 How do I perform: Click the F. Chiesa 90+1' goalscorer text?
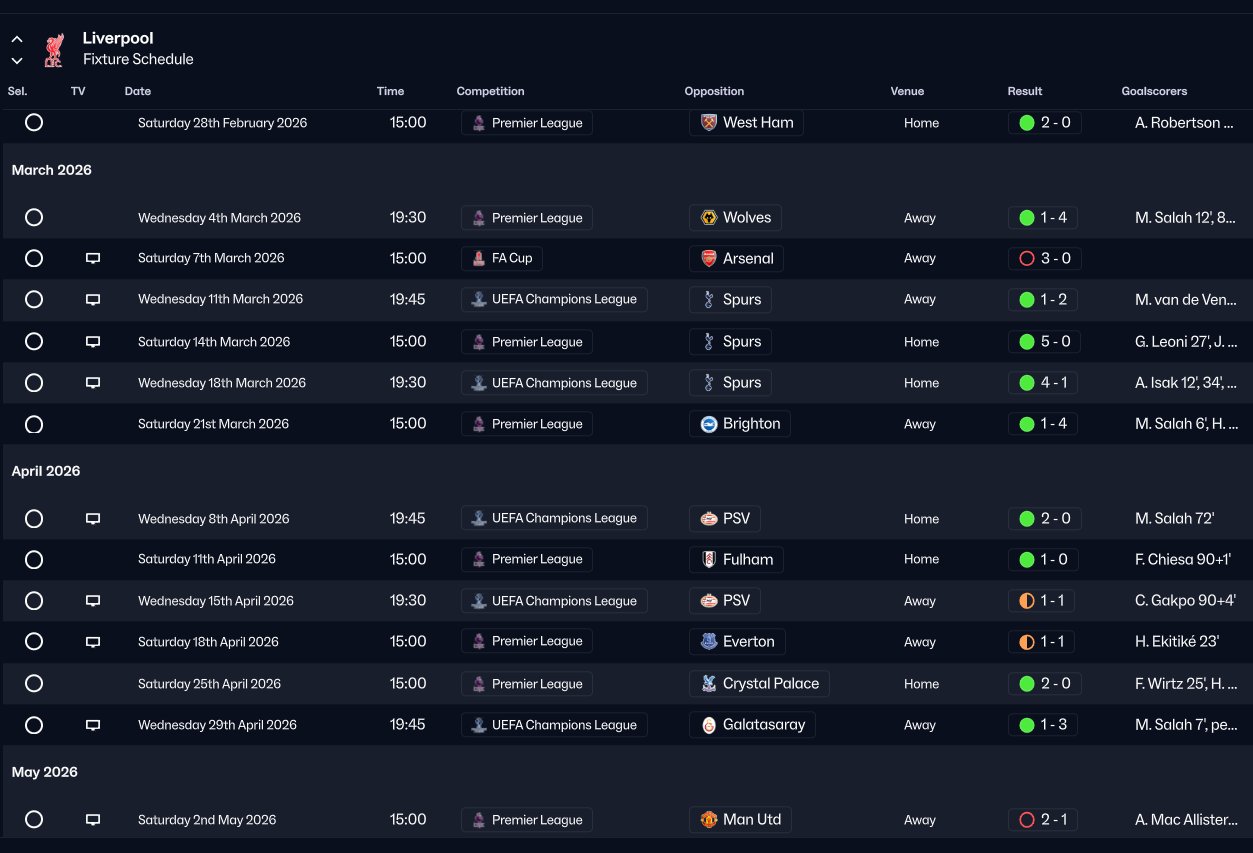click(x=1183, y=559)
